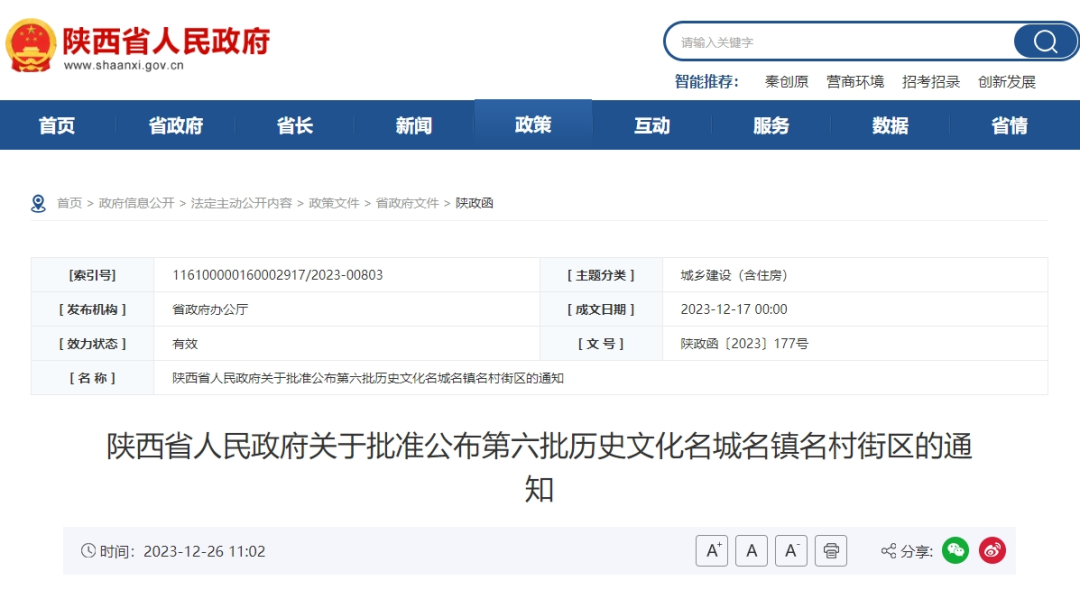Open the 互动 navigation tab
This screenshot has width=1080, height=590.
(652, 125)
